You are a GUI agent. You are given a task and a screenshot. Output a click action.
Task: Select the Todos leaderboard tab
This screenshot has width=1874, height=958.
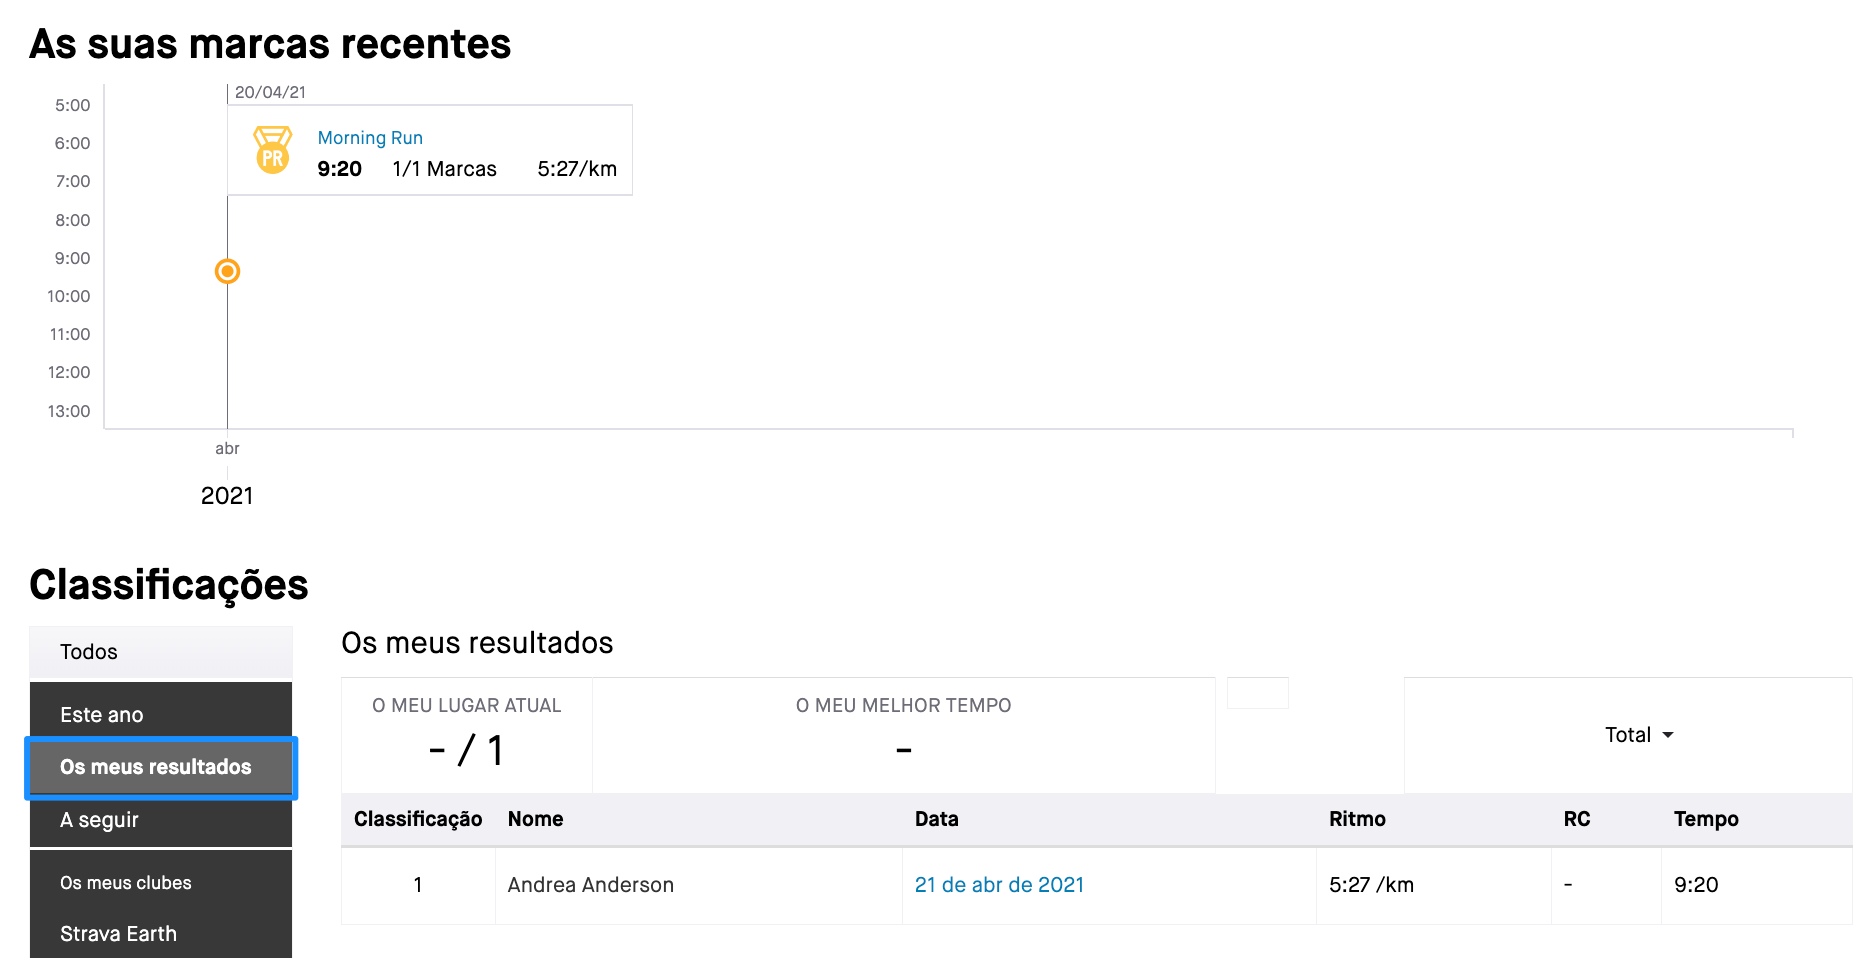point(161,652)
